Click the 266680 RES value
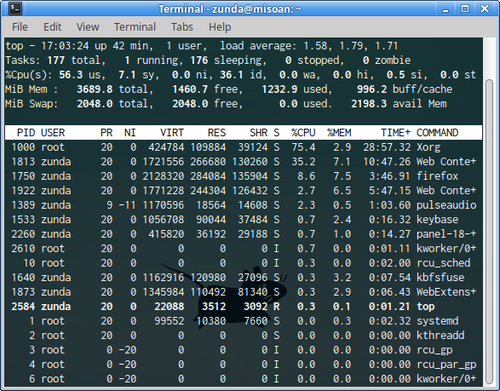The height and width of the screenshot is (391, 500). pyautogui.click(x=208, y=162)
